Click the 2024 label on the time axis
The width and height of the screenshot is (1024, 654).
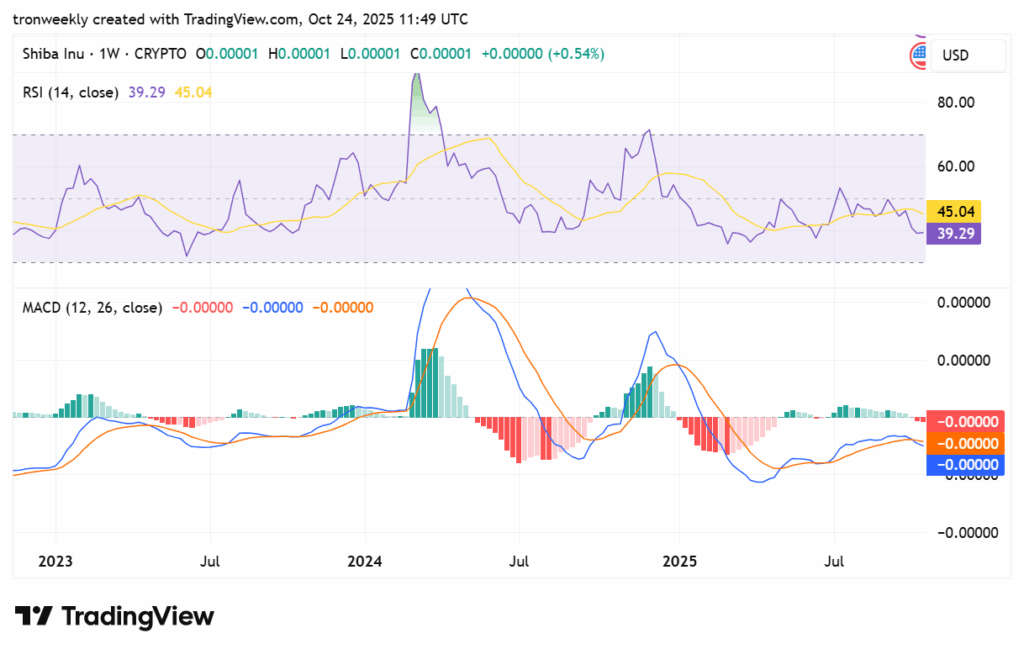point(365,562)
